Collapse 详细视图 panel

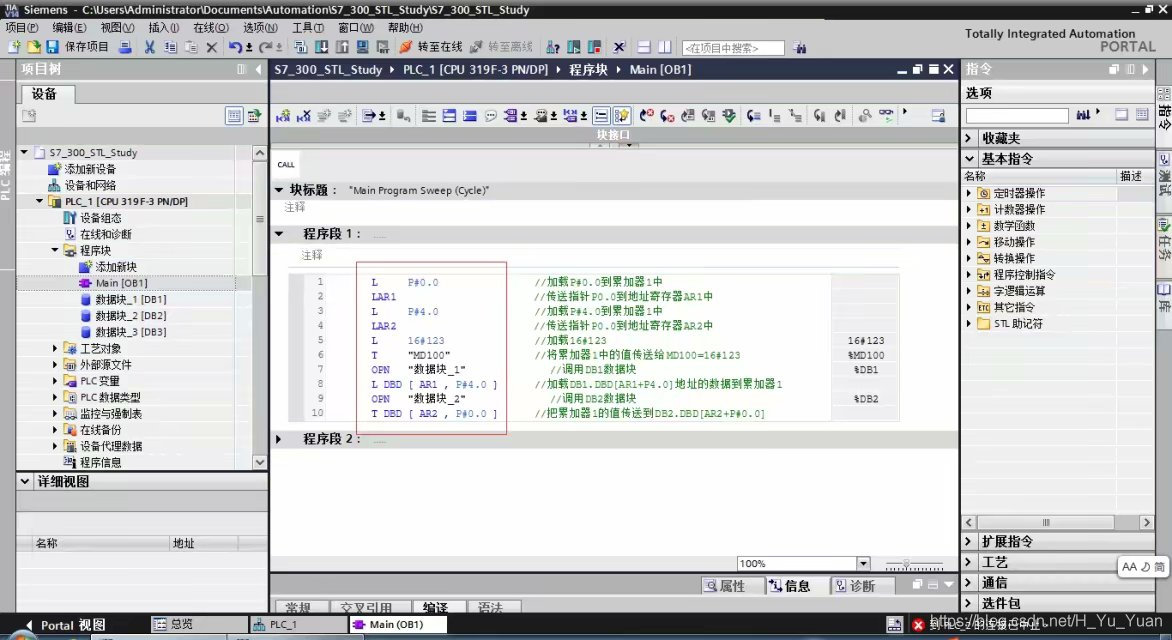25,481
